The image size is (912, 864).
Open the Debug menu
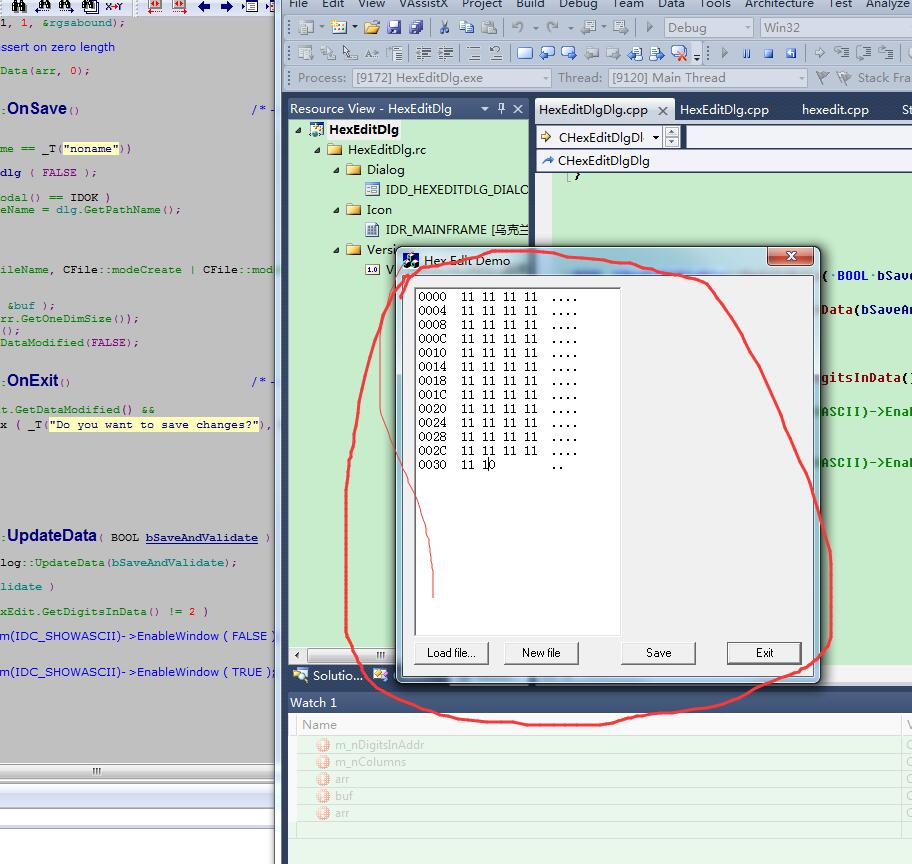(578, 5)
